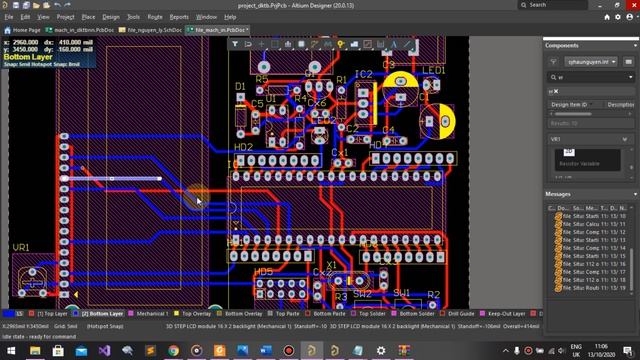Click the Components panel filter funnel icon
This screenshot has width=640, height=360.
(x=553, y=62)
